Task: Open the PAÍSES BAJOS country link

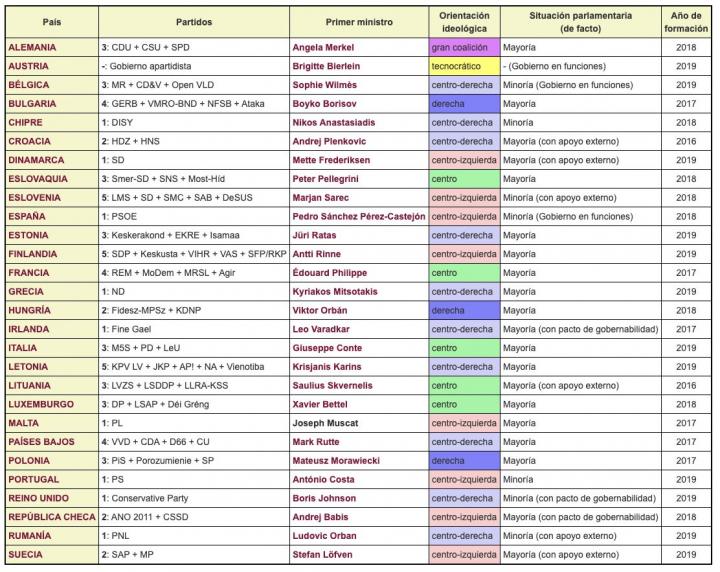Action: click(x=41, y=442)
